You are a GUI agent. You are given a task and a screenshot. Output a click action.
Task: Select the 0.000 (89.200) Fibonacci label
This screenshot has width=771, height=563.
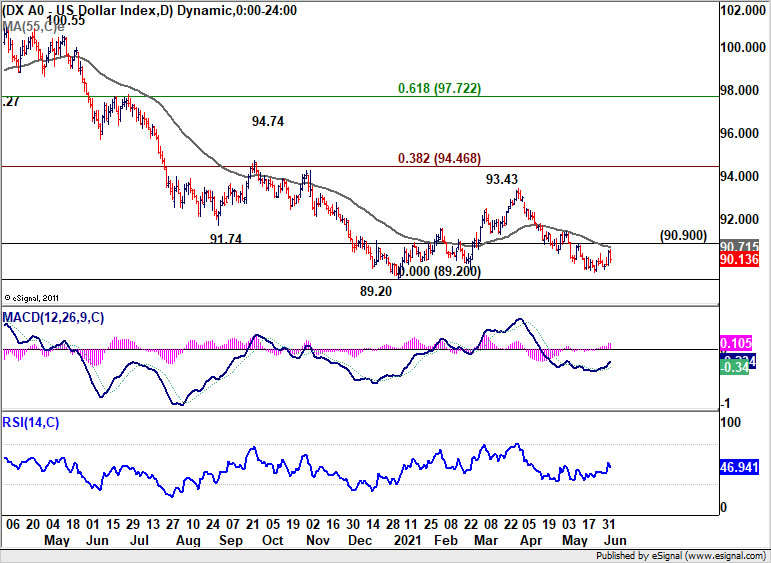pyautogui.click(x=439, y=271)
